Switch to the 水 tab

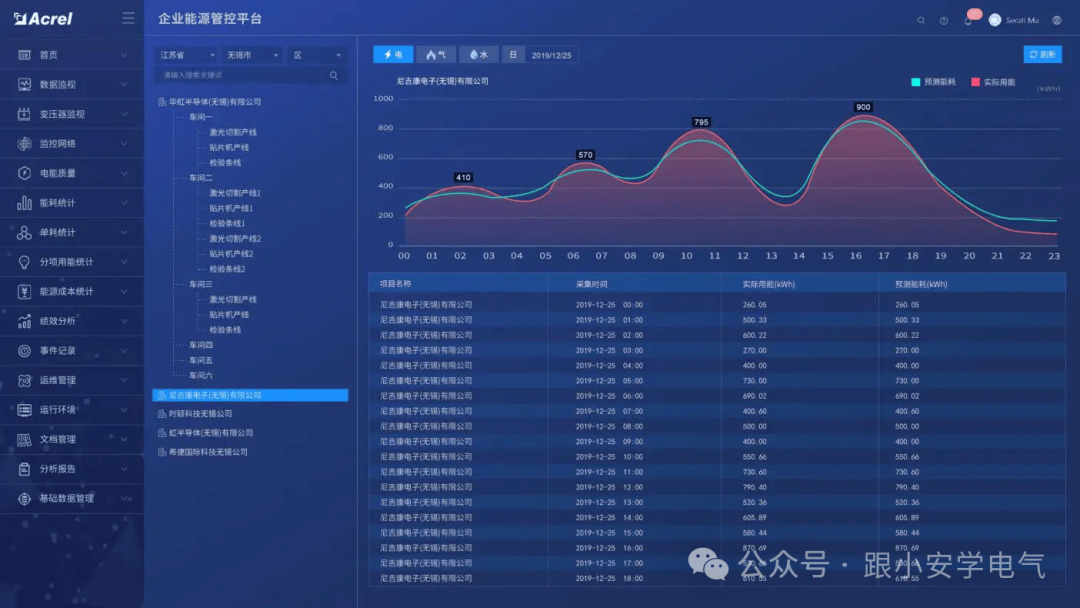pos(478,54)
